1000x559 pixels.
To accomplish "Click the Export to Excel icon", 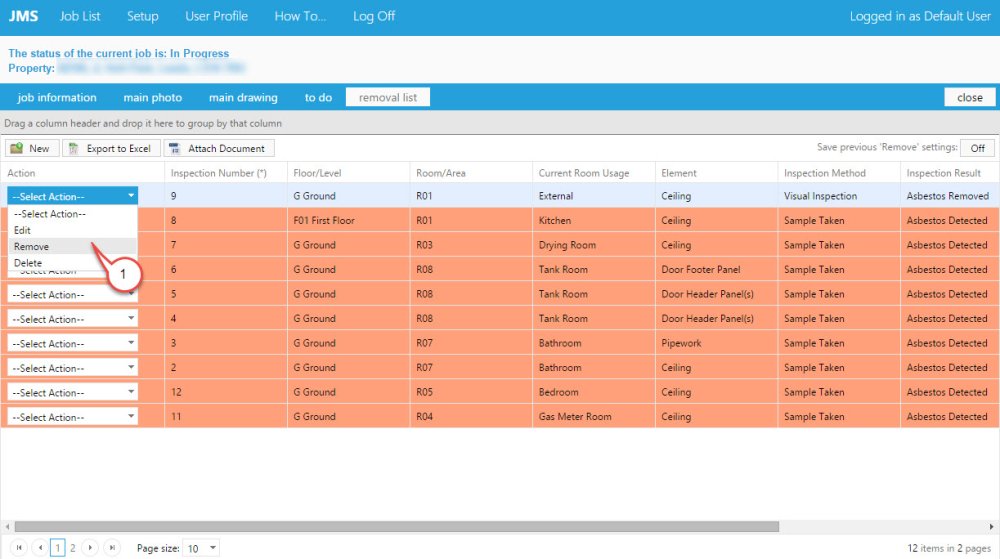I will (74, 149).
